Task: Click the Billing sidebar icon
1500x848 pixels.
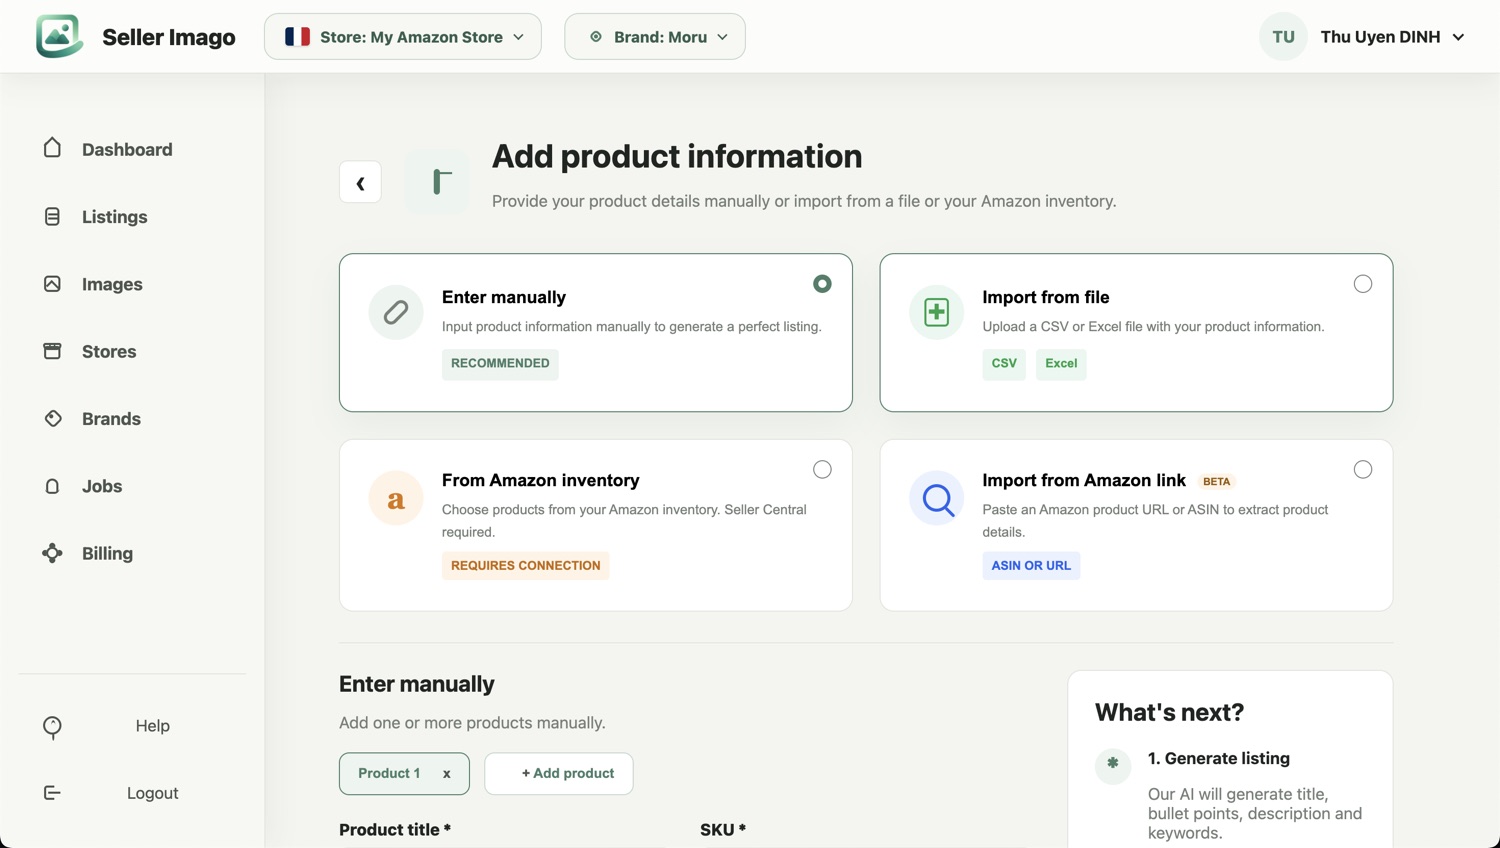Action: click(x=52, y=553)
